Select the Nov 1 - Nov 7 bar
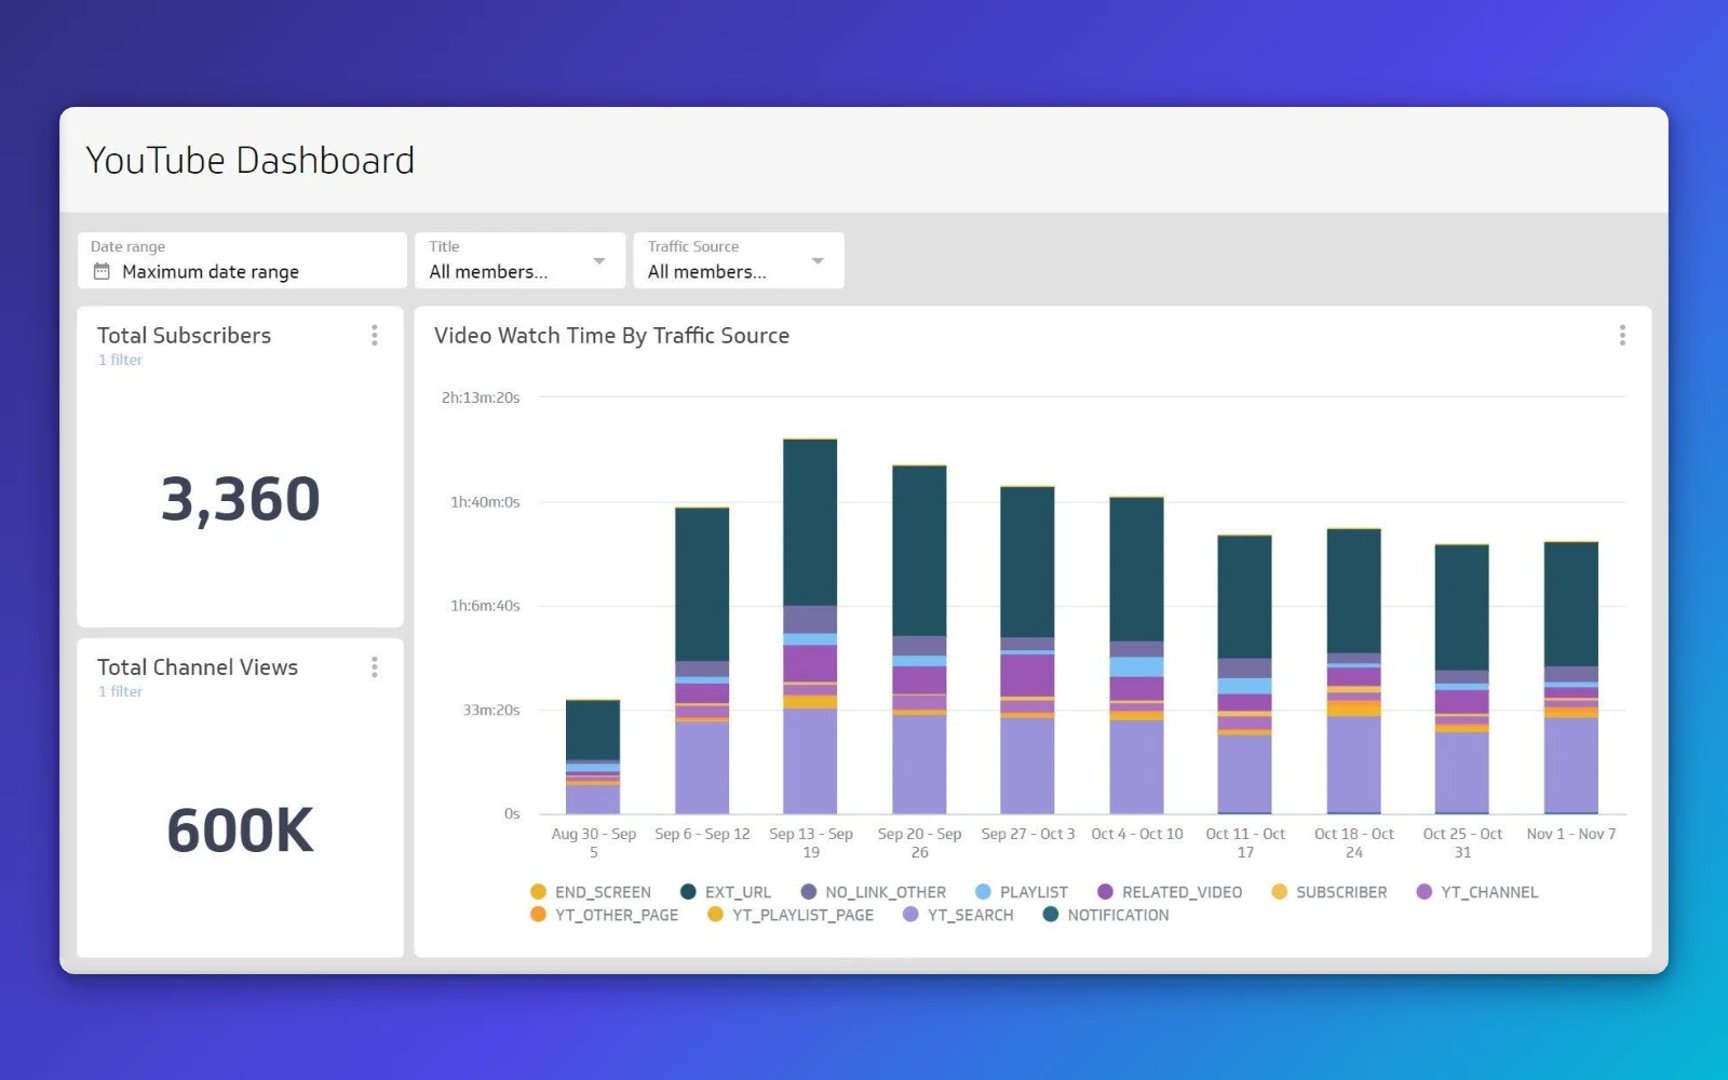Screen dimensions: 1728x1080 [x=1571, y=678]
